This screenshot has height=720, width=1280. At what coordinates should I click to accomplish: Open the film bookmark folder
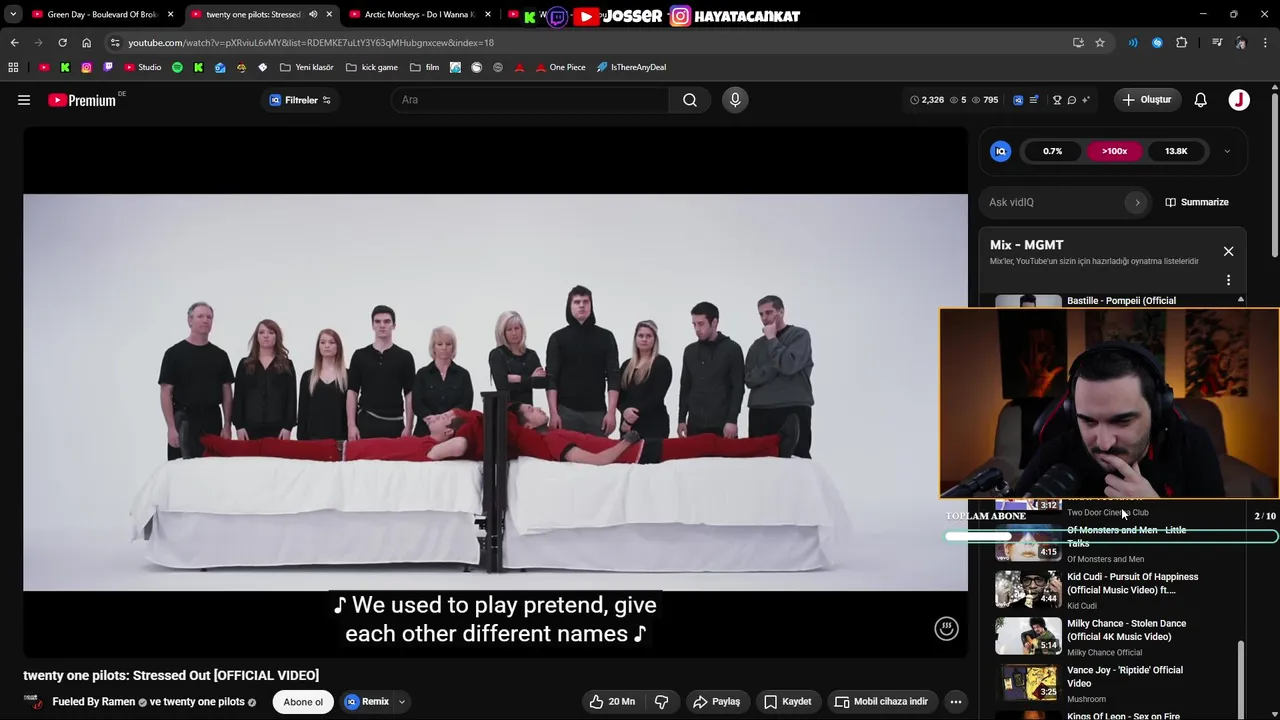tap(424, 68)
